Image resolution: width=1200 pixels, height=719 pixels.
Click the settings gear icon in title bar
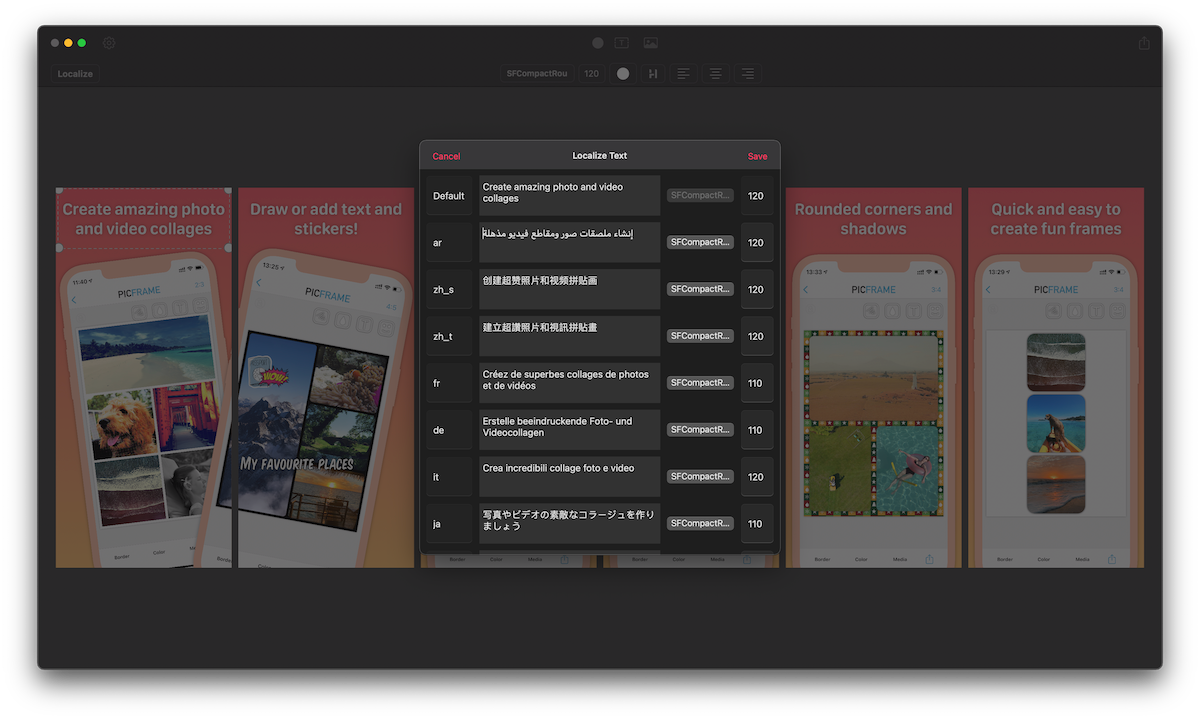pyautogui.click(x=109, y=43)
